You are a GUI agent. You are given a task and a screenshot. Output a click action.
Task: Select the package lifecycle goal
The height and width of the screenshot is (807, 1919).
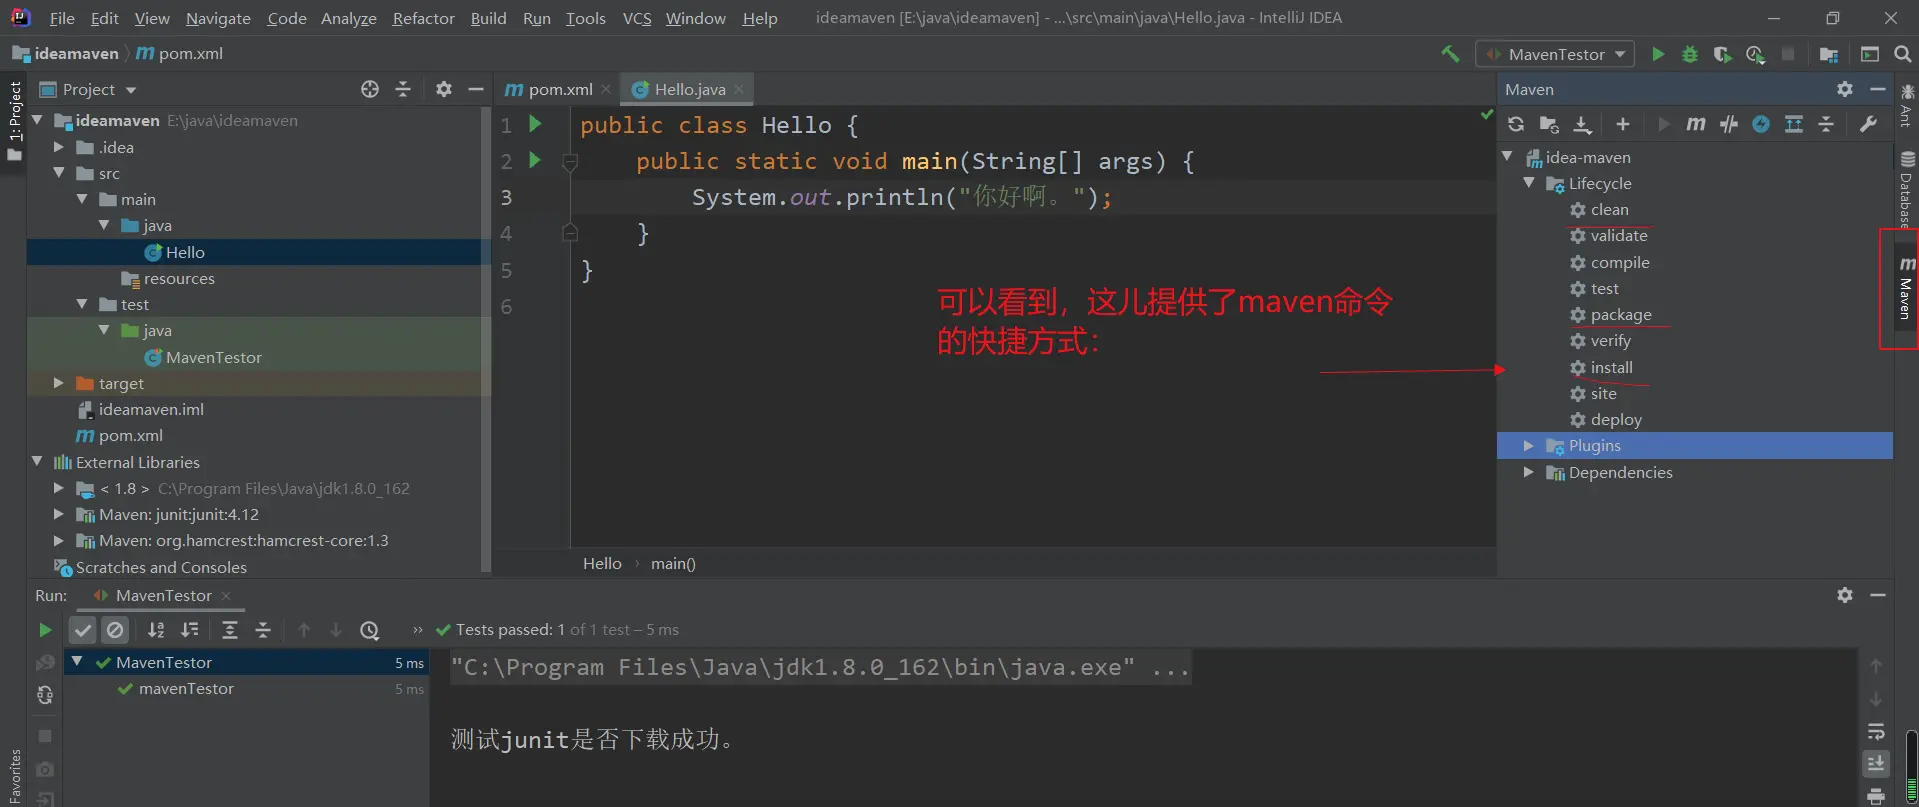(x=1621, y=315)
